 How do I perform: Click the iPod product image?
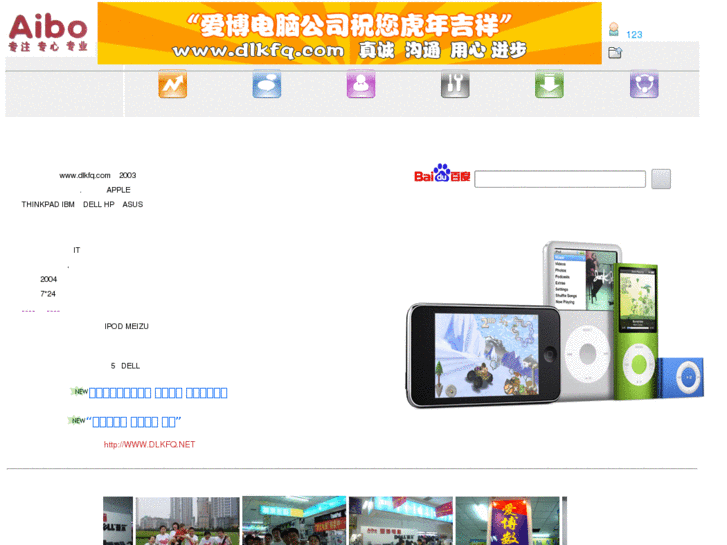555,325
